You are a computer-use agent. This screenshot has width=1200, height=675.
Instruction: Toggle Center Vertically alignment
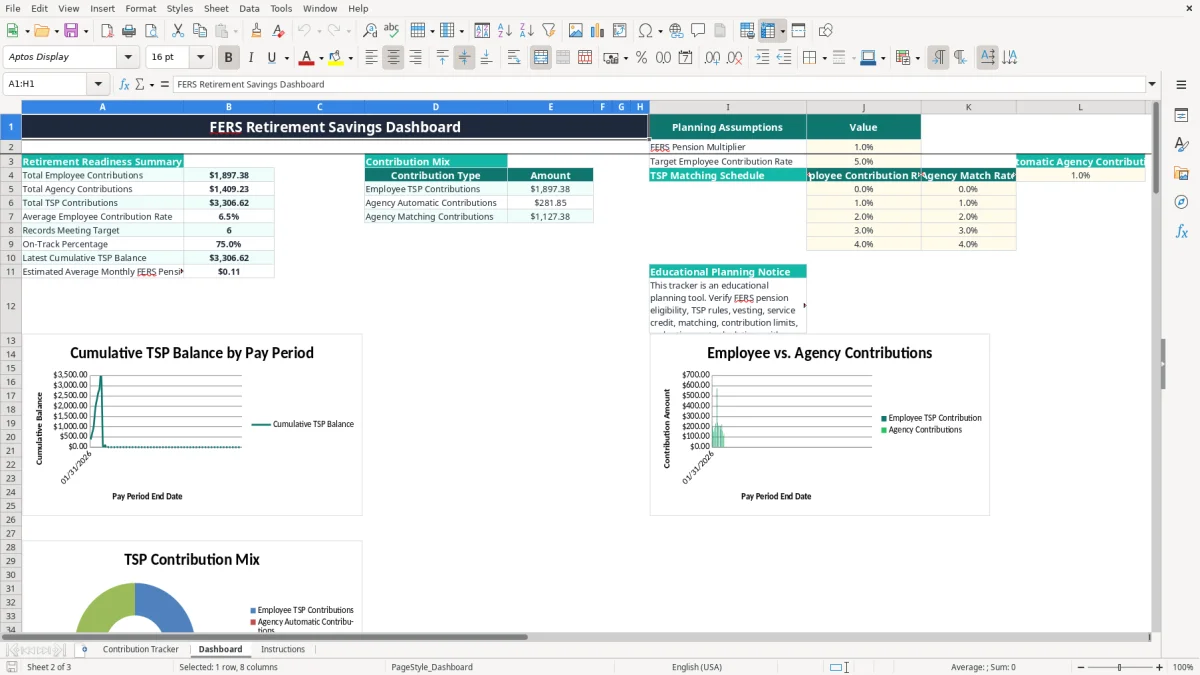click(464, 58)
